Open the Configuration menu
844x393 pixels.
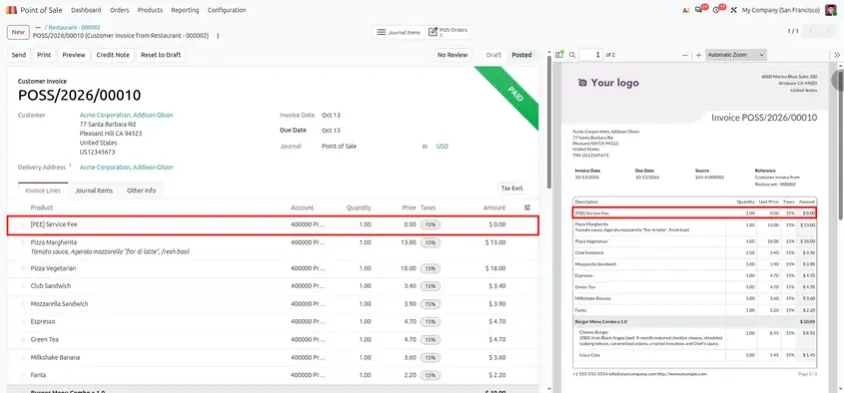[x=227, y=10]
